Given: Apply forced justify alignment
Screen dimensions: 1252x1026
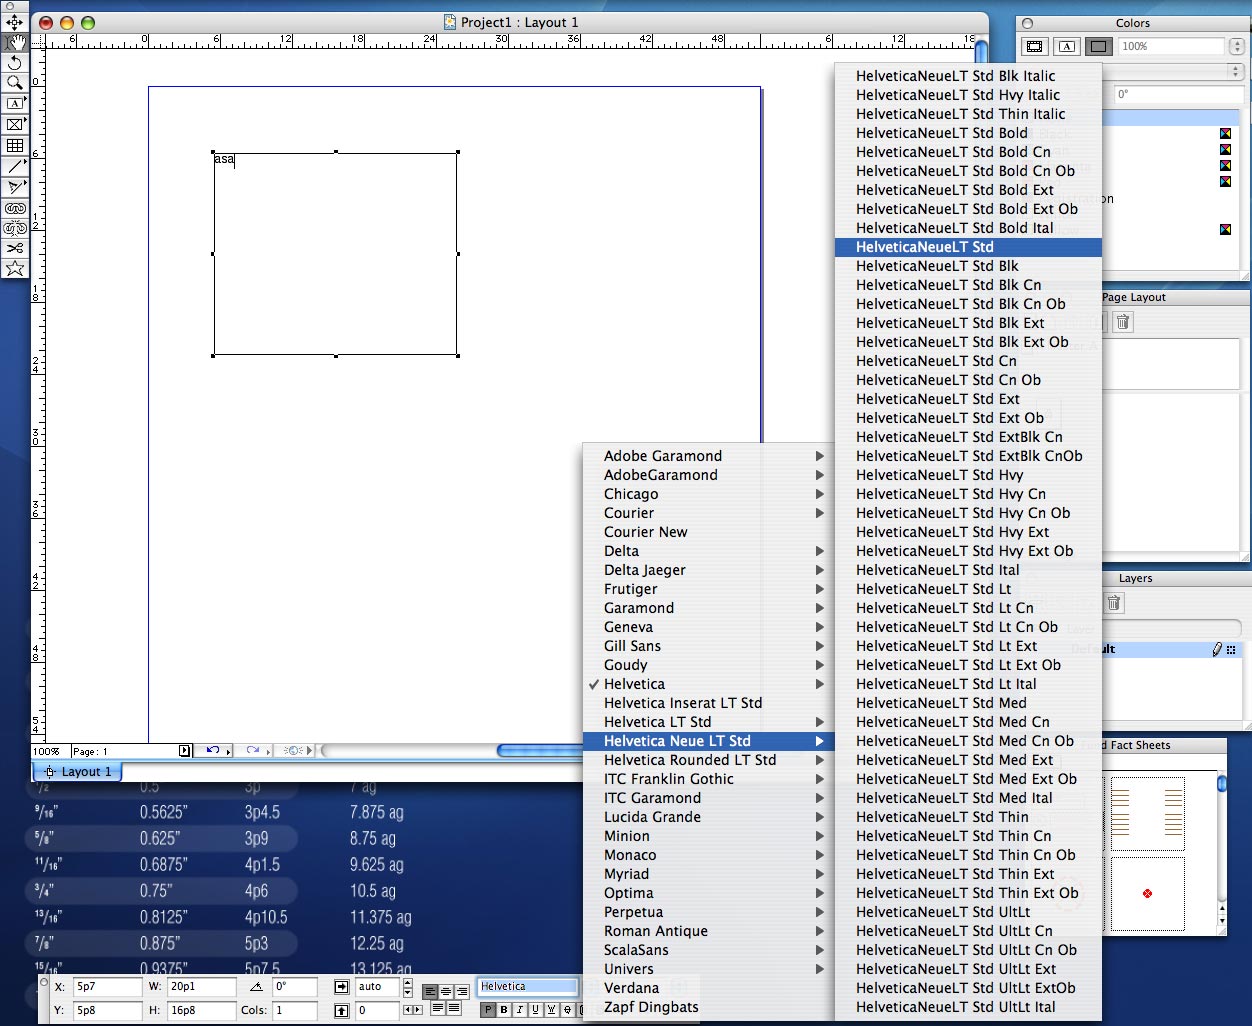Looking at the screenshot, I should (x=454, y=1009).
